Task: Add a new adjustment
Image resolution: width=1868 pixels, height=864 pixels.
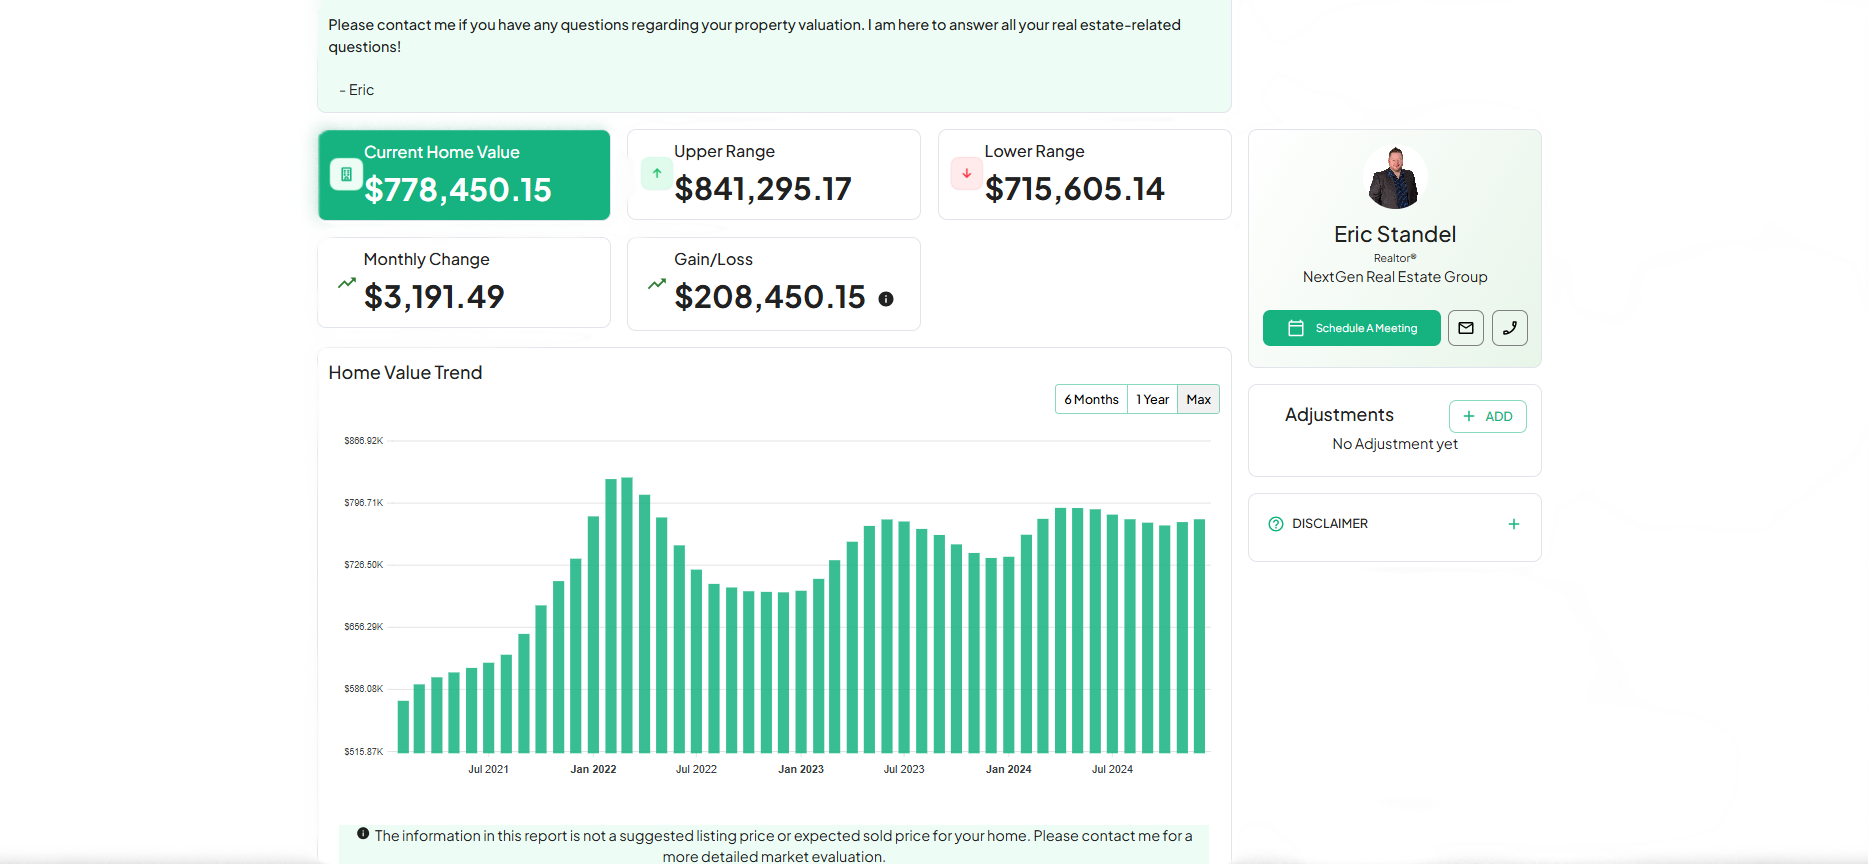Action: [1488, 416]
